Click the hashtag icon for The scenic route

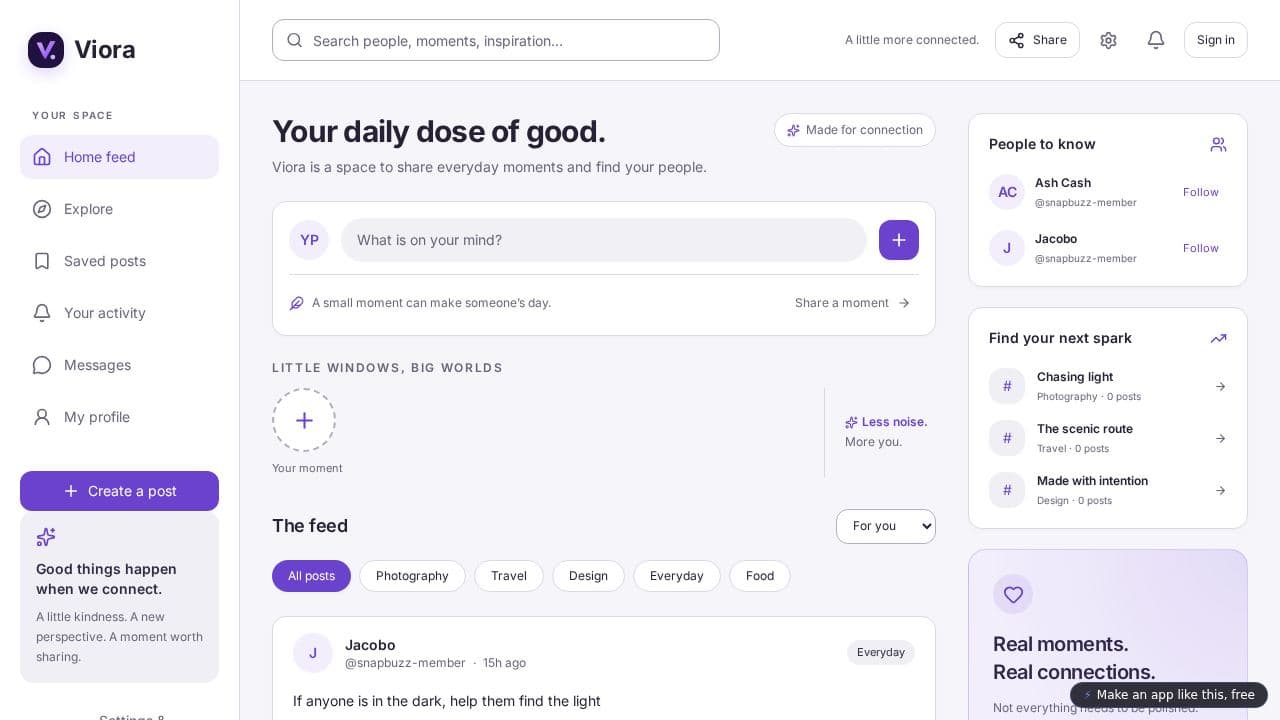(1007, 438)
